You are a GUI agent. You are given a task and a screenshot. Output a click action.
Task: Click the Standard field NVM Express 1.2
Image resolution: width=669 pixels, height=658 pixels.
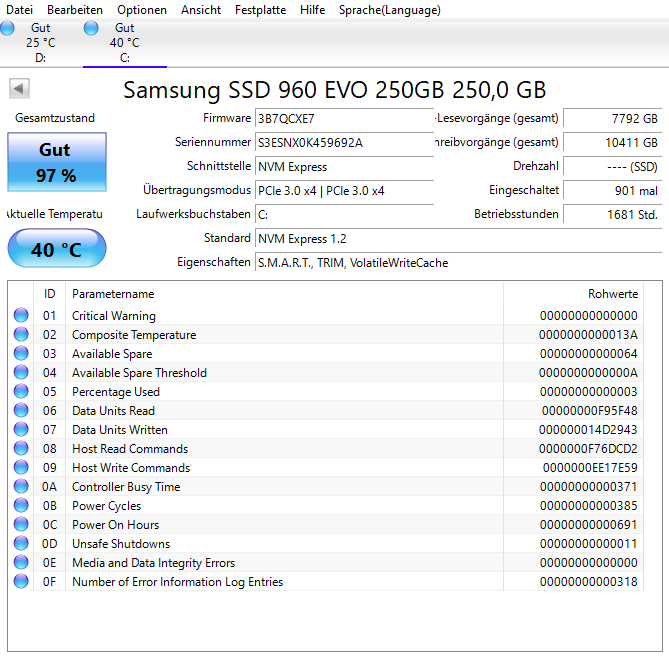pos(459,239)
